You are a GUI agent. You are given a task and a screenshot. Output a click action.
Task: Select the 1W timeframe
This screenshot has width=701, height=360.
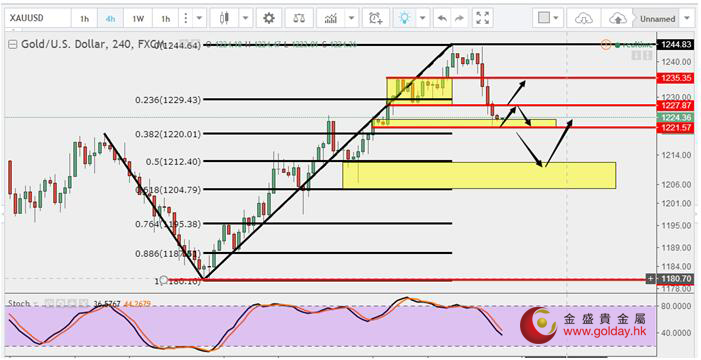(x=138, y=19)
